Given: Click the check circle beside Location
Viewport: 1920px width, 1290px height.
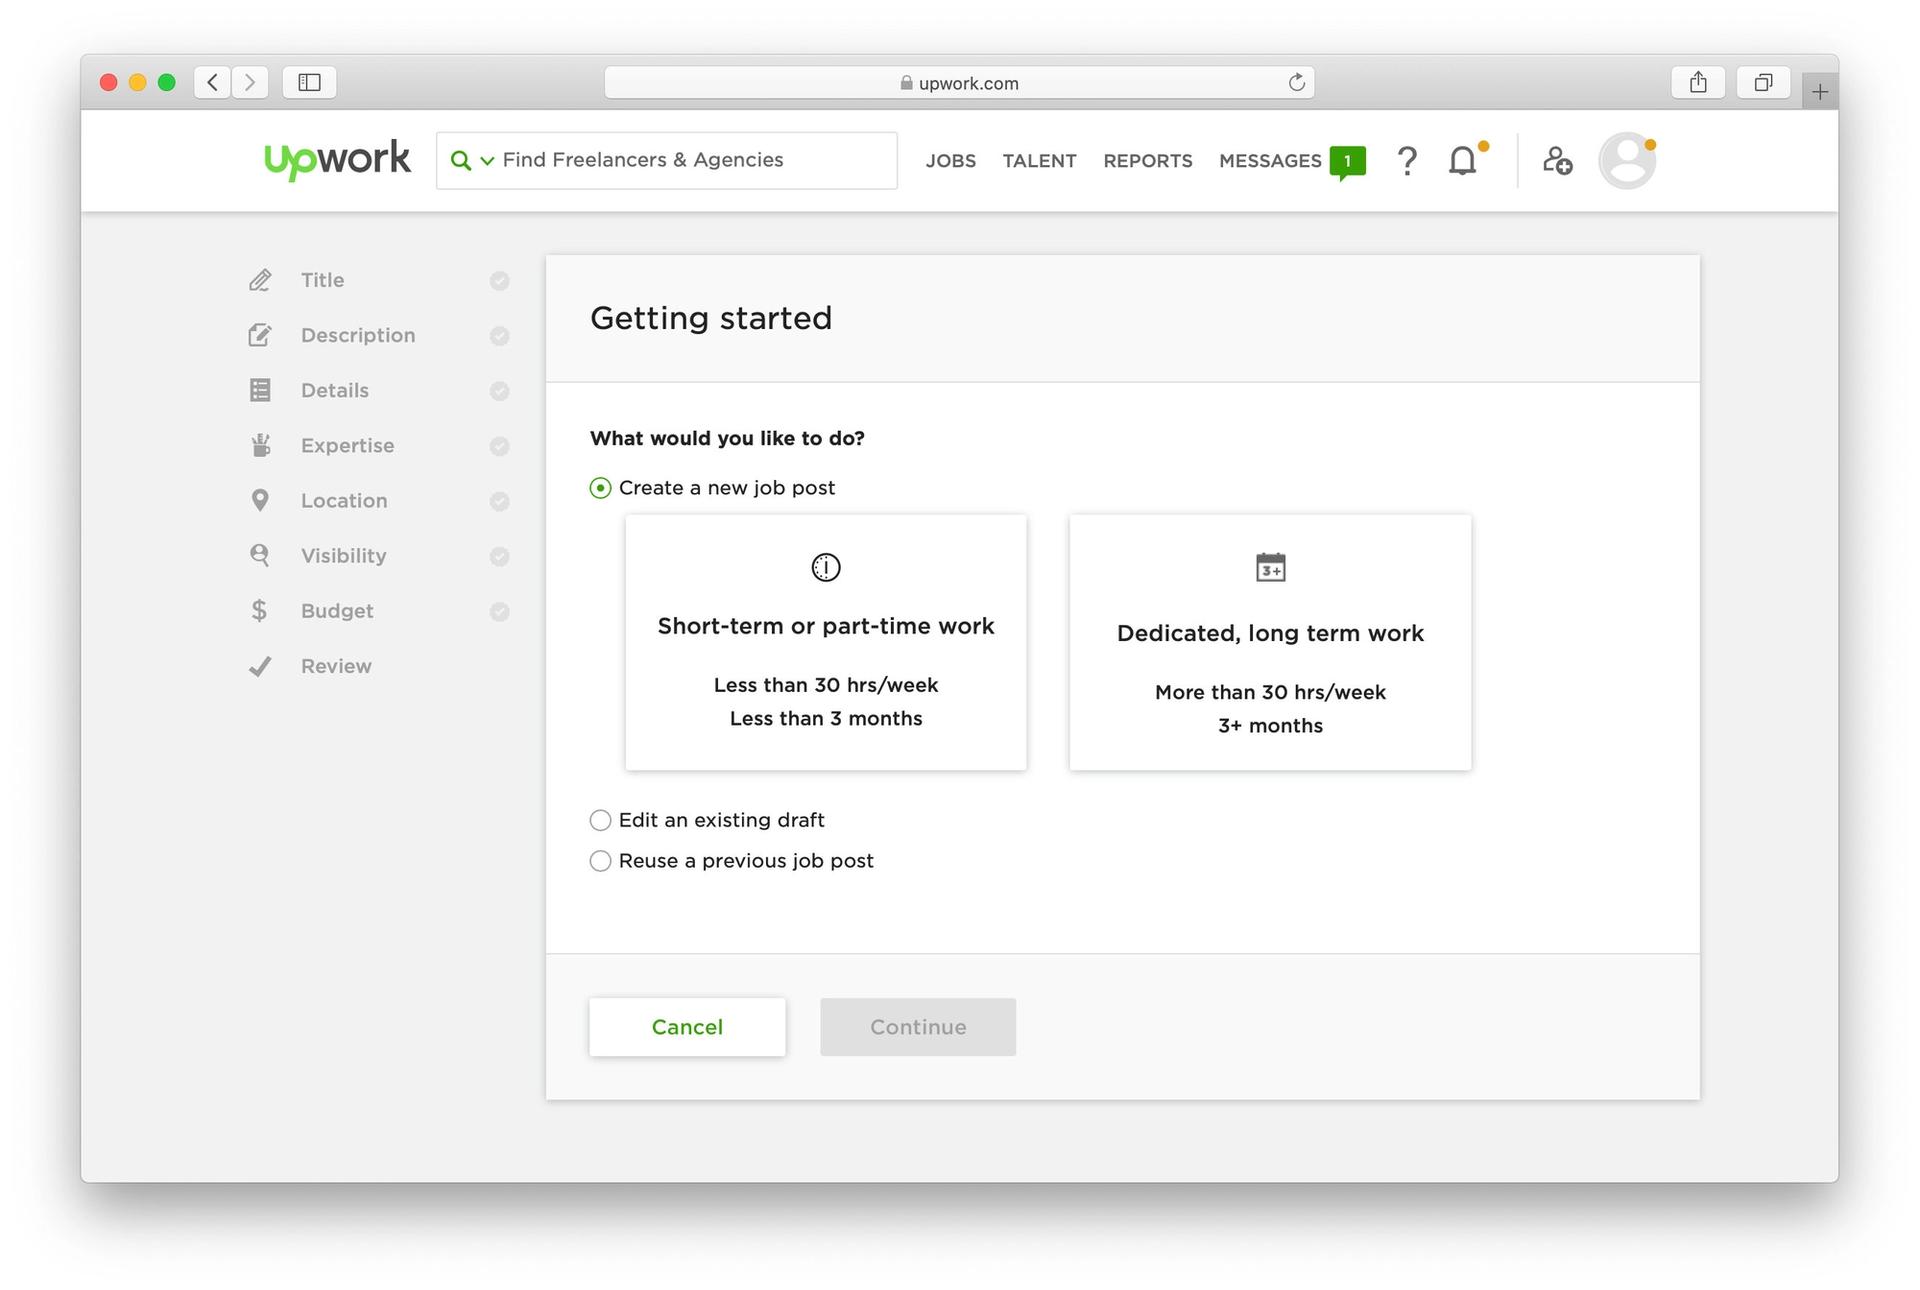Looking at the screenshot, I should (500, 501).
